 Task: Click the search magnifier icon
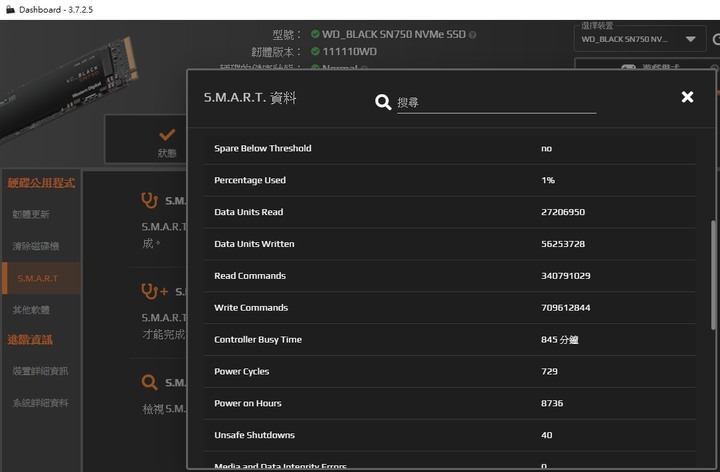tap(383, 102)
